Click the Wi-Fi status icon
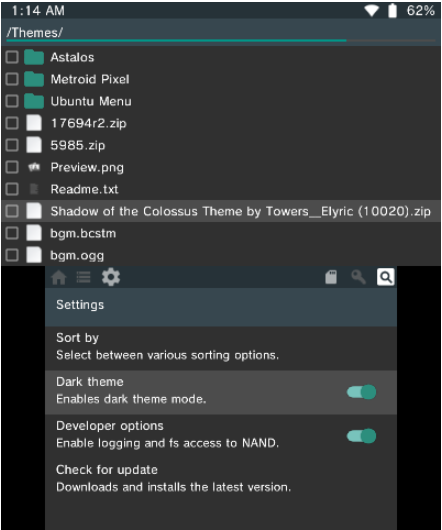Image resolution: width=442 pixels, height=530 pixels. (371, 10)
